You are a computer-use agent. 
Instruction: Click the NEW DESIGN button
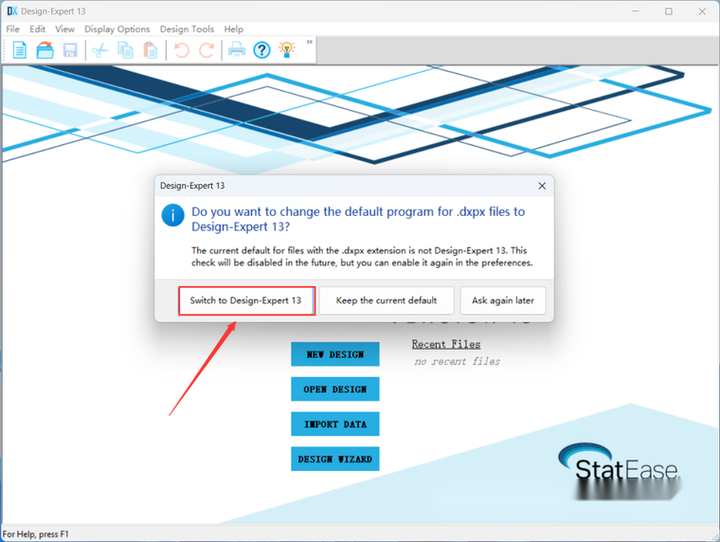(335, 354)
